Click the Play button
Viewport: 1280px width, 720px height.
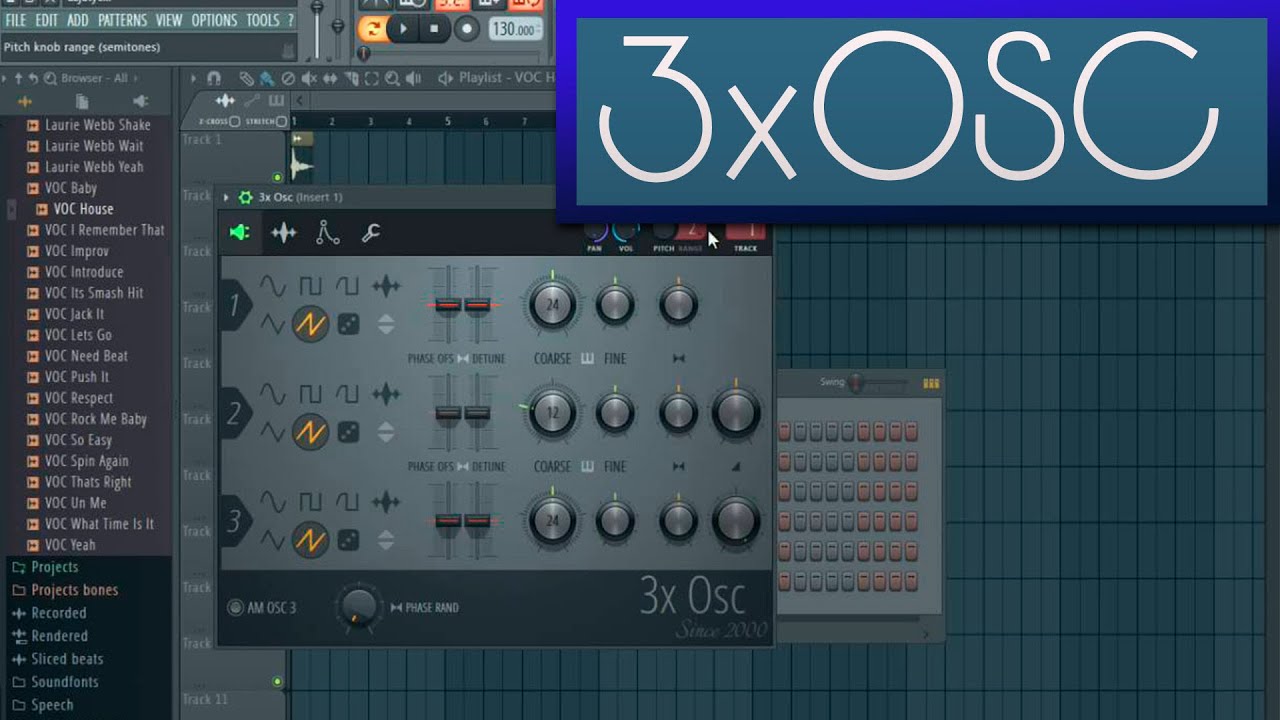403,28
